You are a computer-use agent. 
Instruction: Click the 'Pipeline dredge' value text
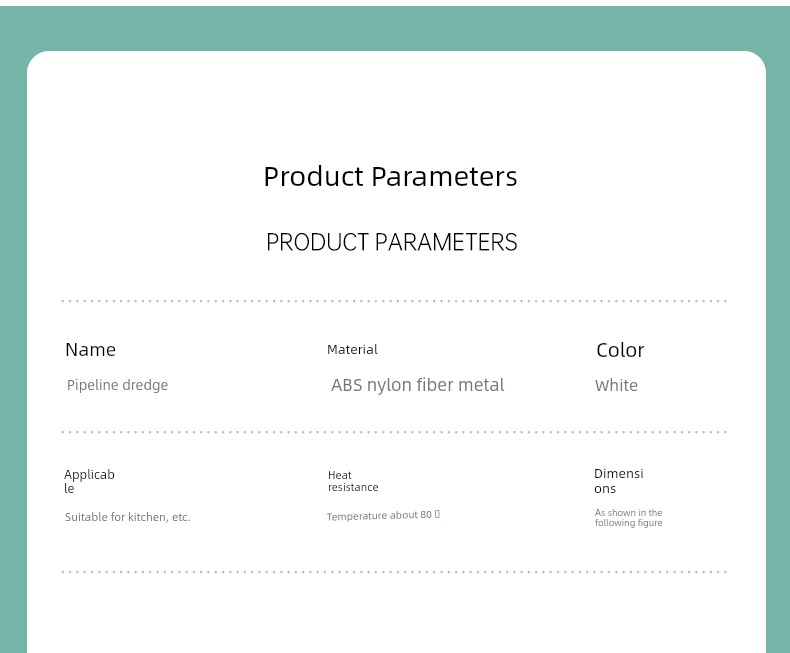point(117,385)
